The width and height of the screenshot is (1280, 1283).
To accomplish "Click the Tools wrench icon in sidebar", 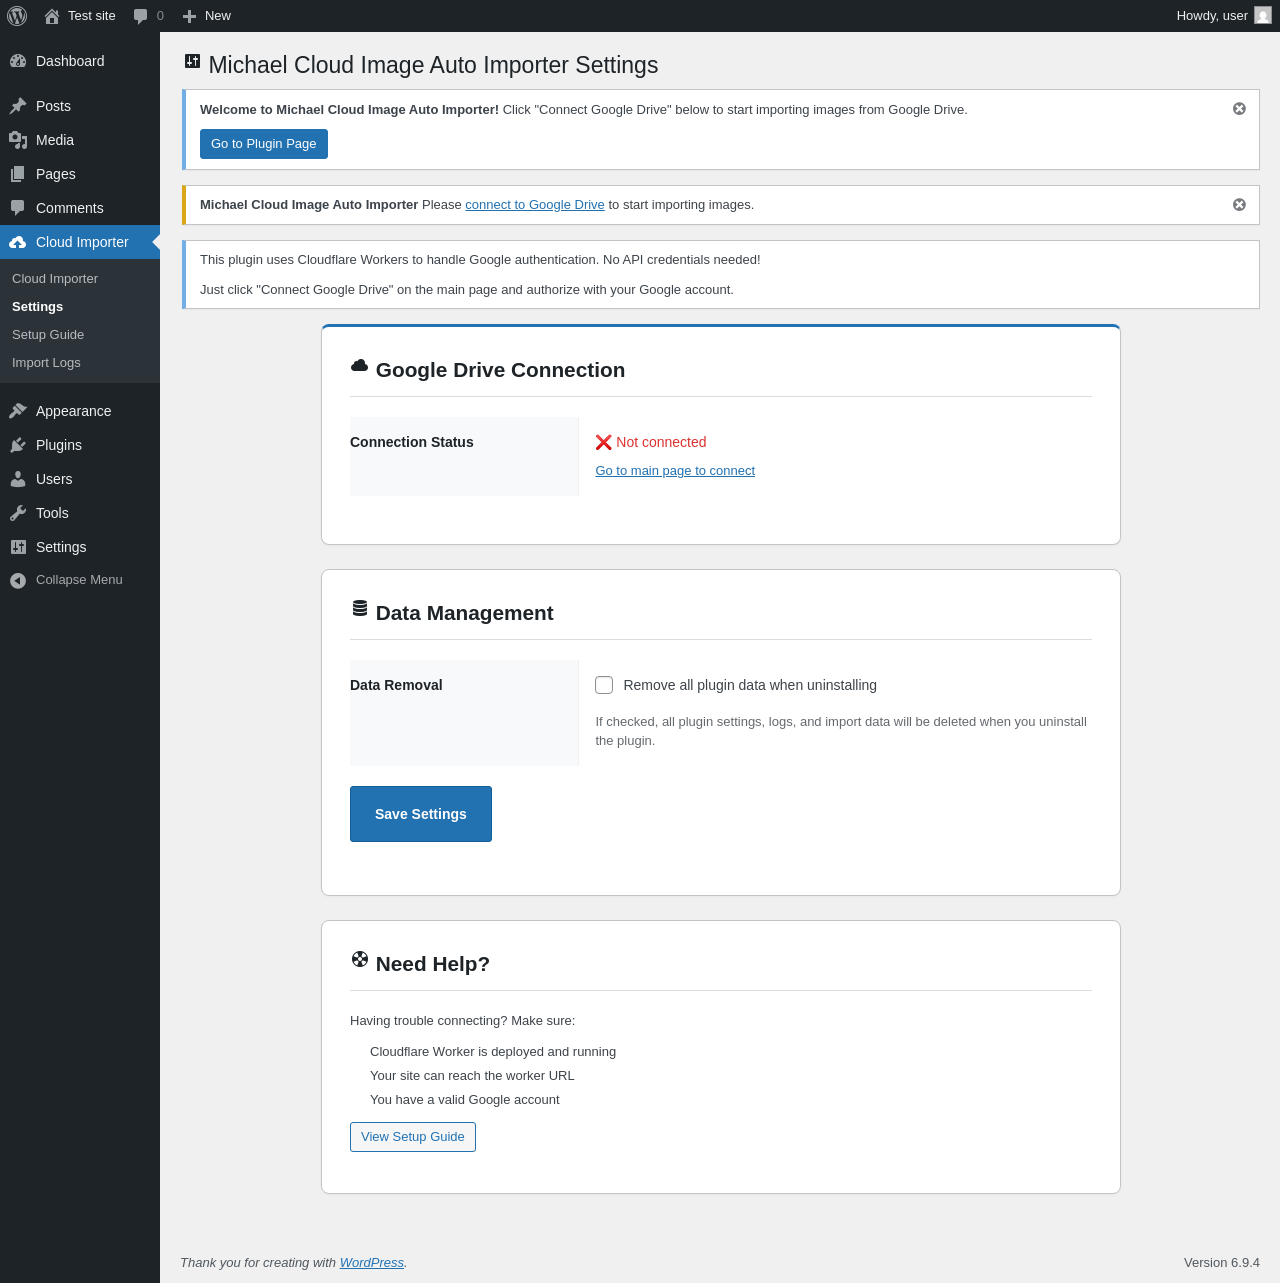I will coord(18,513).
